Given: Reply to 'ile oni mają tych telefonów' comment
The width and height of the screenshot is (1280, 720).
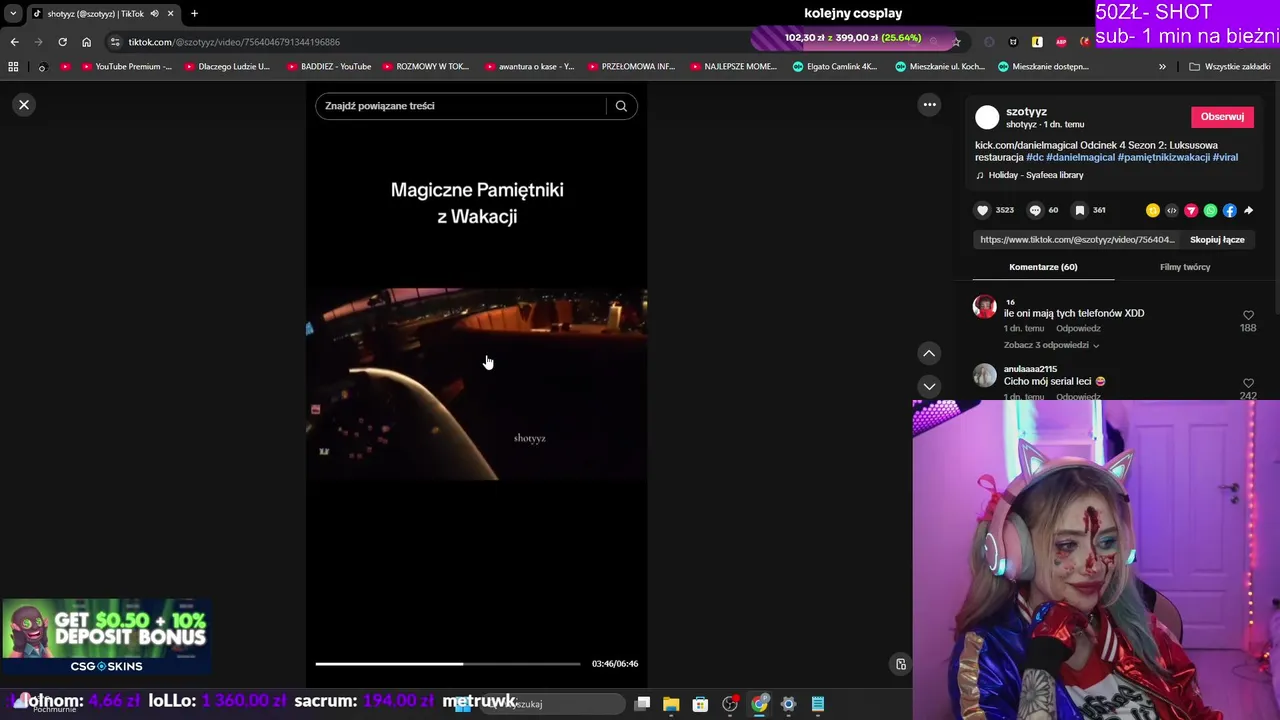Looking at the screenshot, I should point(1078,328).
